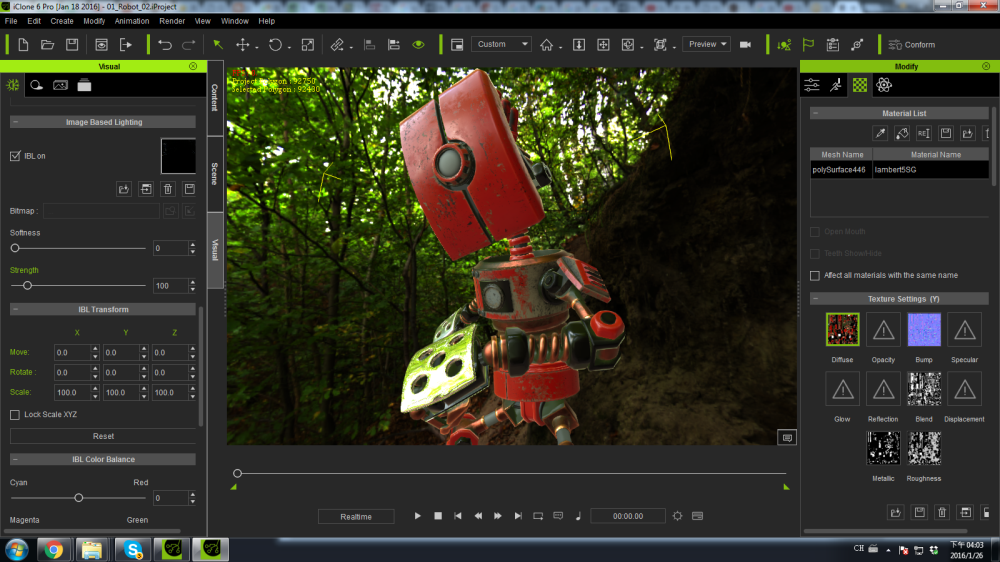Open the Render menu
This screenshot has height=562, width=1000.
click(x=174, y=21)
